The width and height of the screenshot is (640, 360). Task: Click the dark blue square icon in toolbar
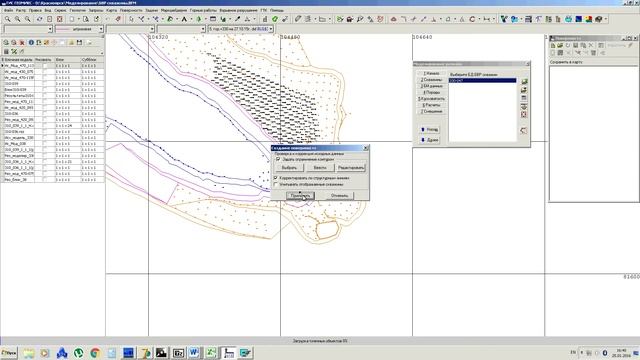tap(578, 19)
